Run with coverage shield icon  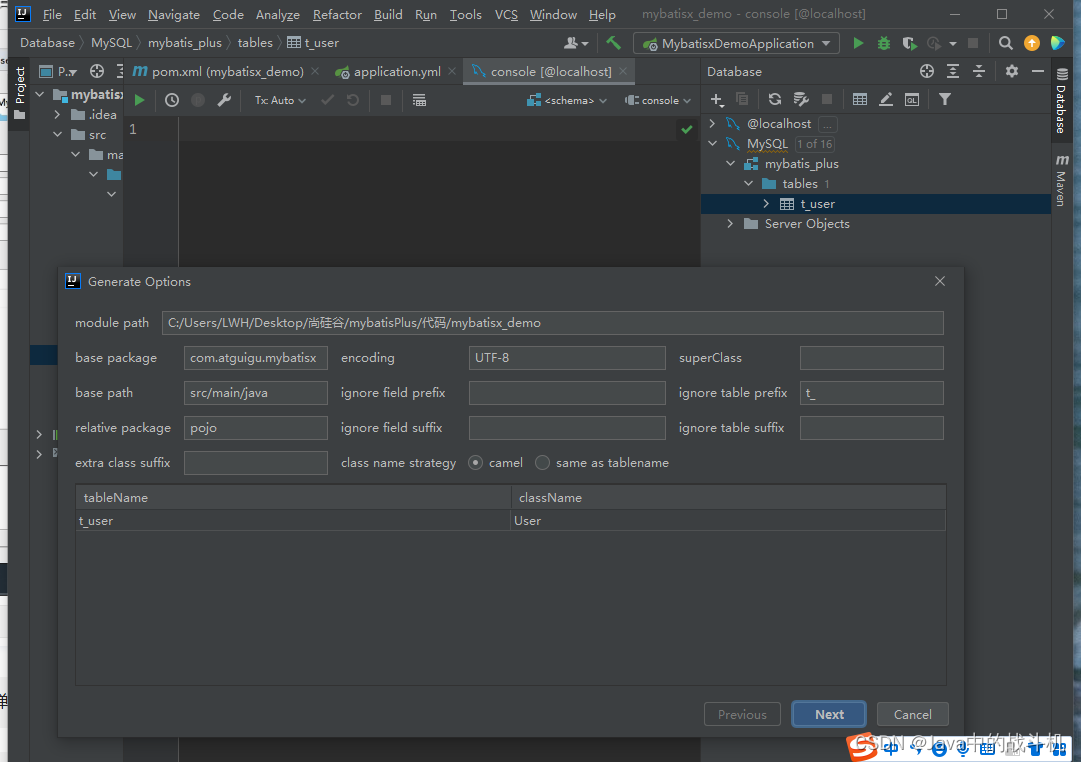pos(909,43)
